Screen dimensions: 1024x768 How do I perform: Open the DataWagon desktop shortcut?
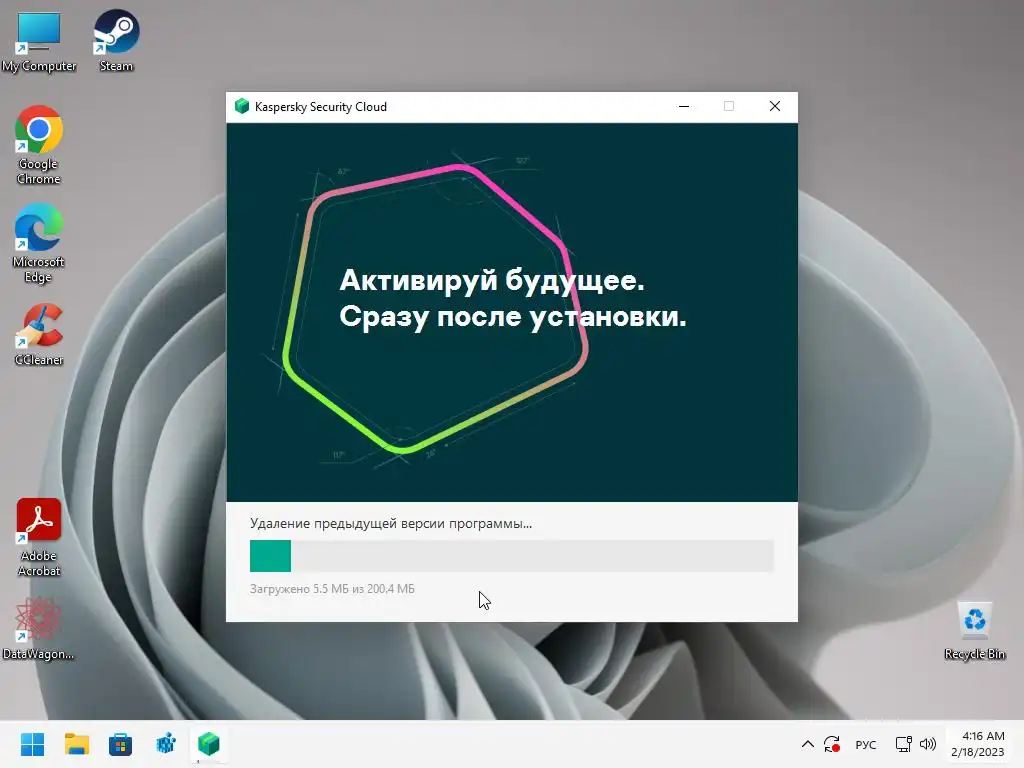pyautogui.click(x=38, y=628)
